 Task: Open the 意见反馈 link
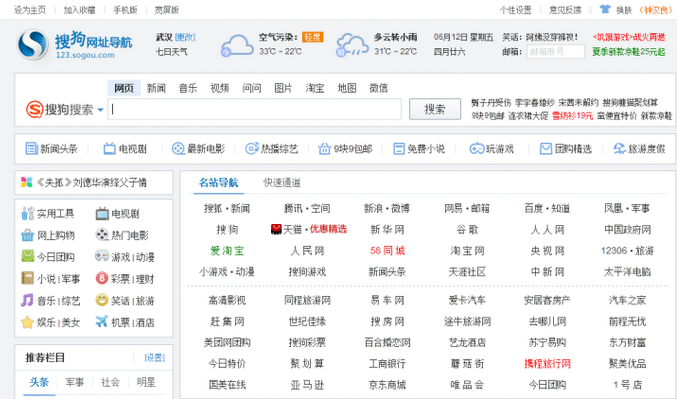565,10
